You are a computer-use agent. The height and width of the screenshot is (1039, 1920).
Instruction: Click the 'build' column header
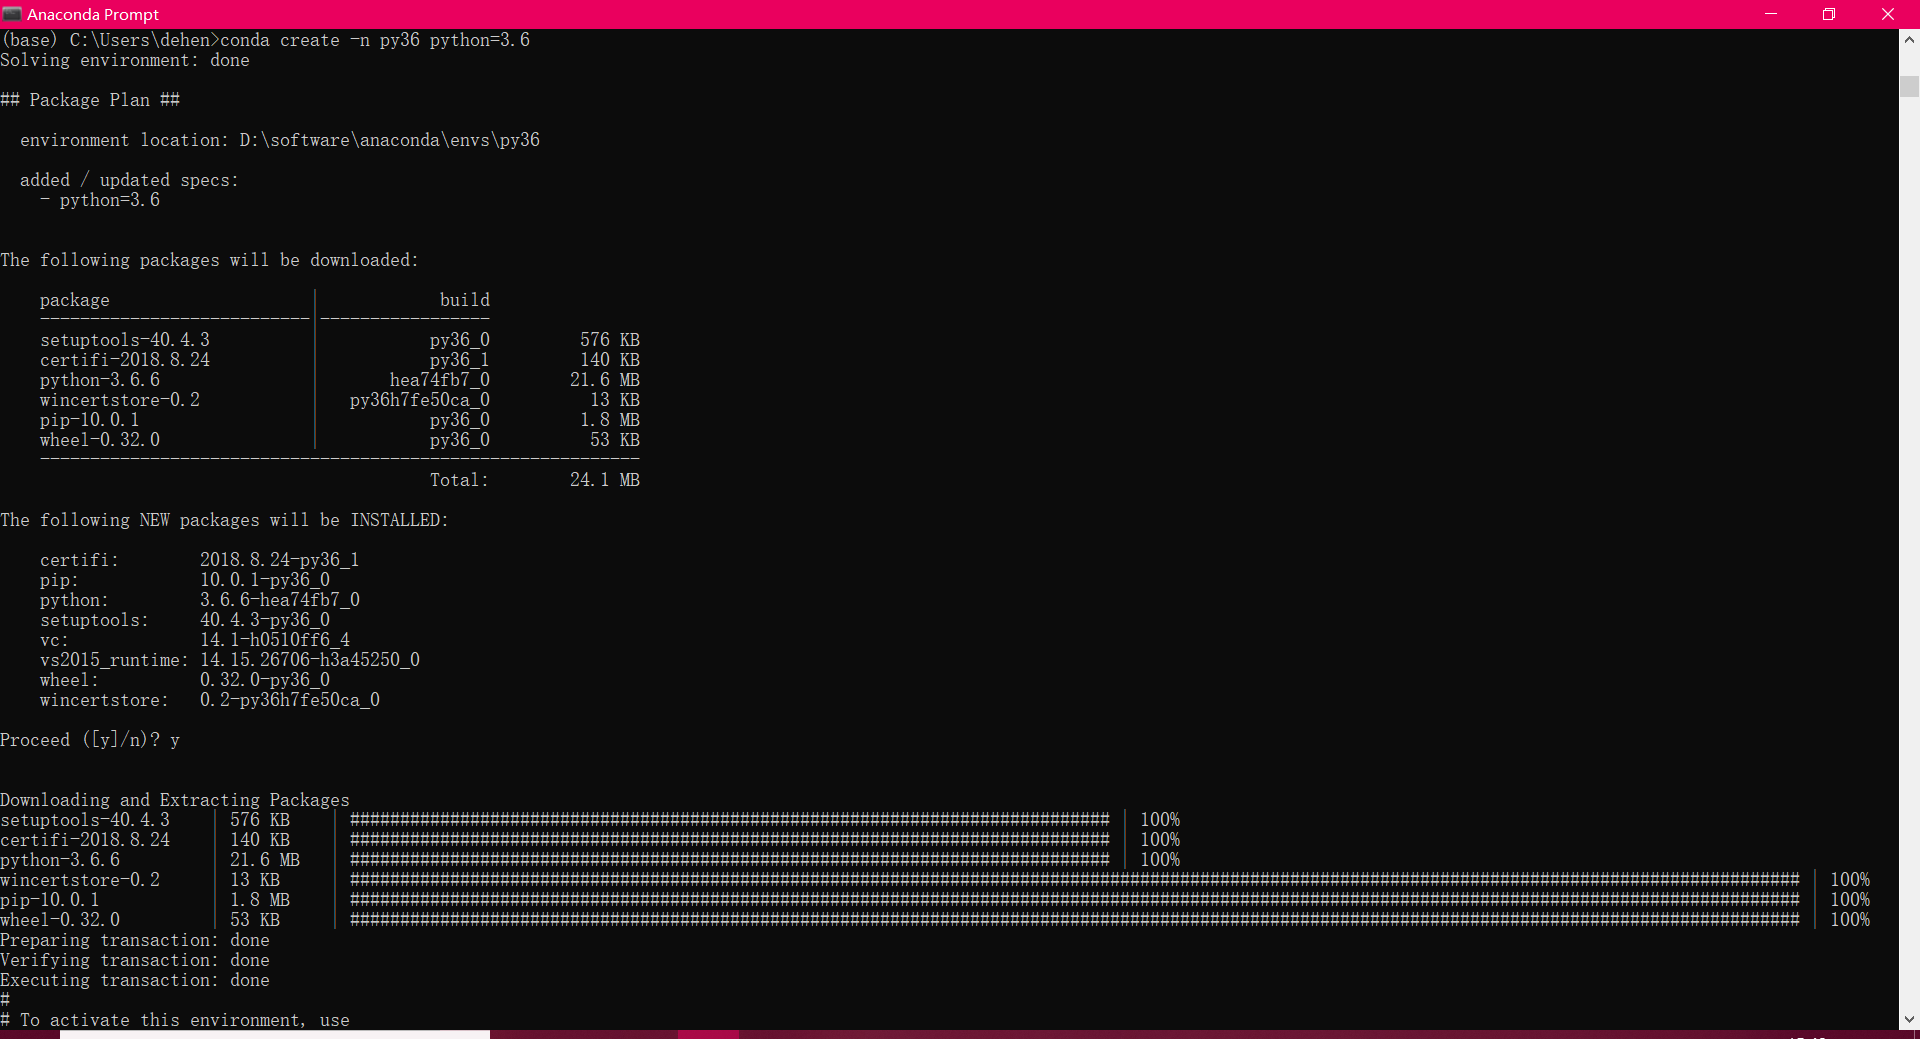(465, 300)
